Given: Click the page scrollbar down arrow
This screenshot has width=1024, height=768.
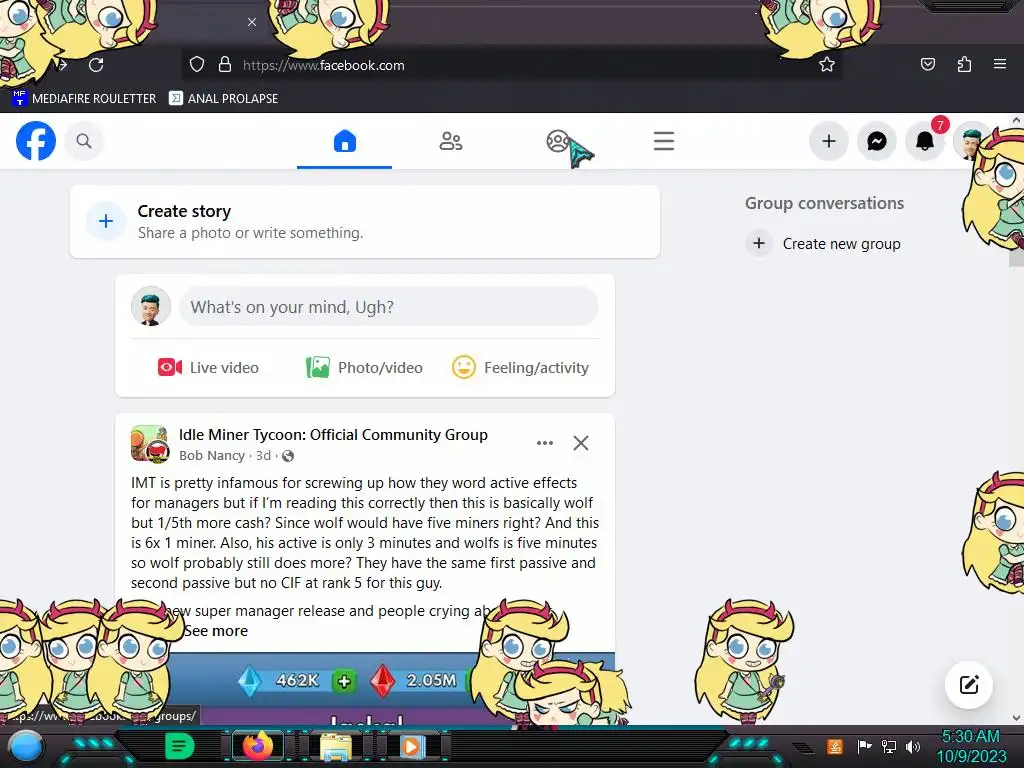Looking at the screenshot, I should point(1016,718).
